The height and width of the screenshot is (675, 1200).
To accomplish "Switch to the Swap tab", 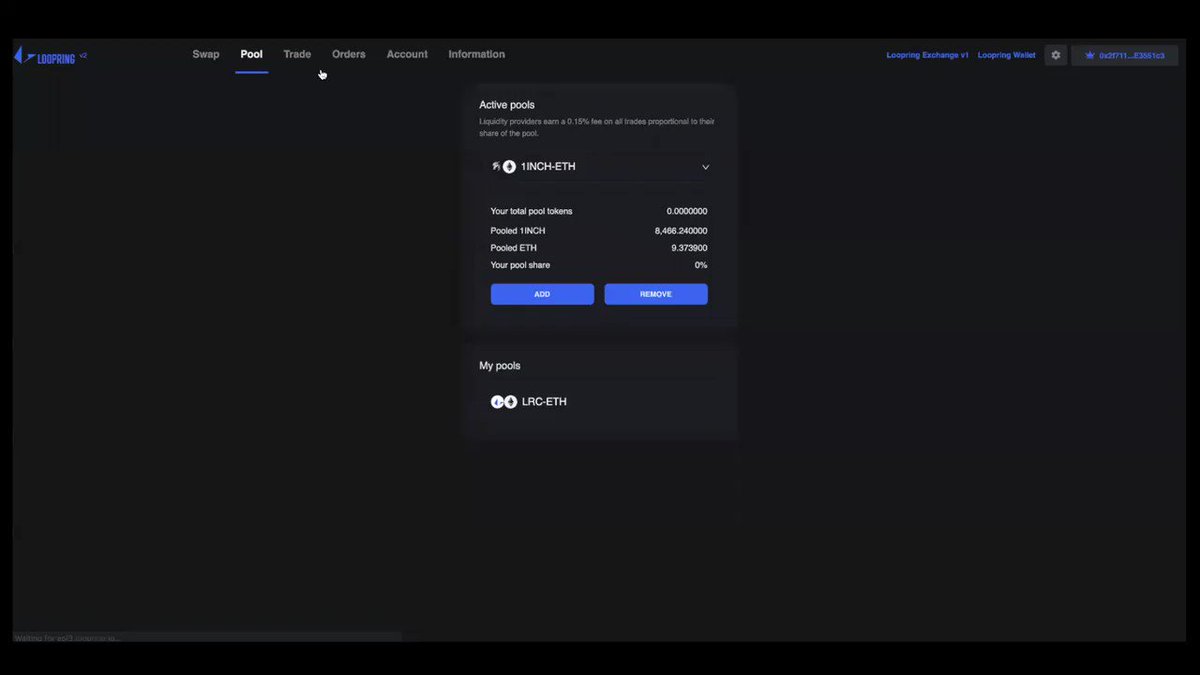I will pos(206,54).
